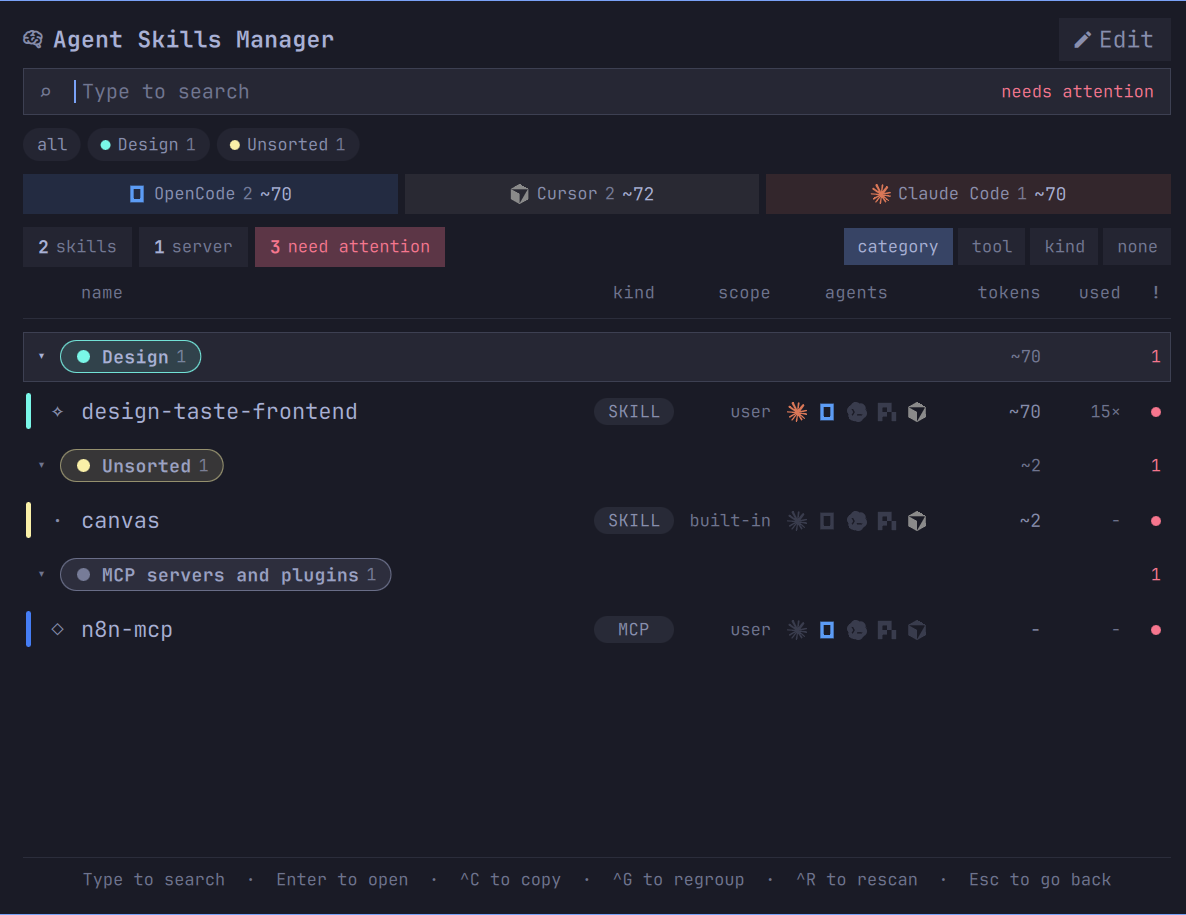Select the OpenCode 2 ~70 agent bar

click(x=210, y=194)
